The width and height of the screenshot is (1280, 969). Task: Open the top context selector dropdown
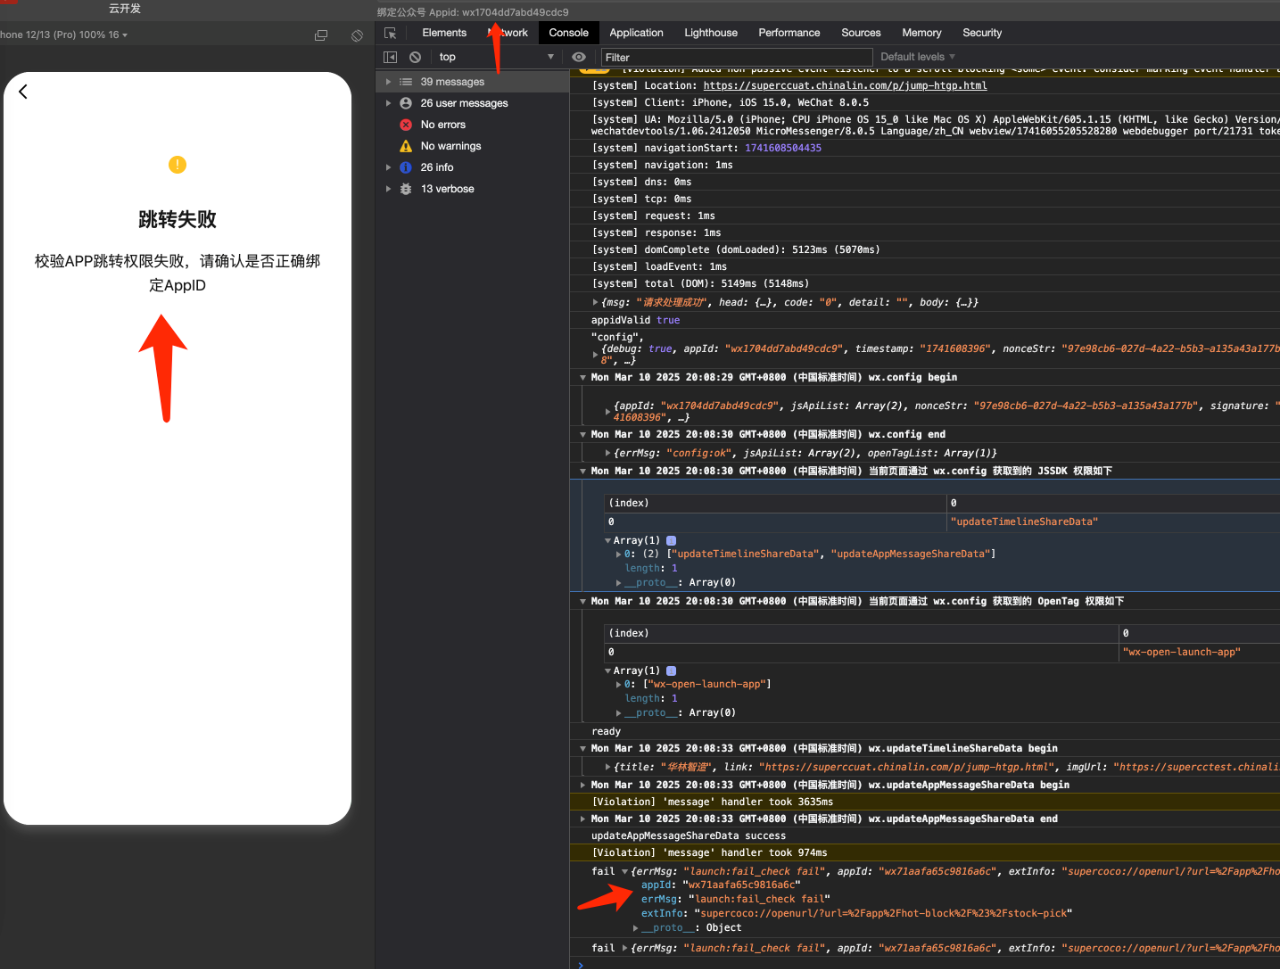496,57
